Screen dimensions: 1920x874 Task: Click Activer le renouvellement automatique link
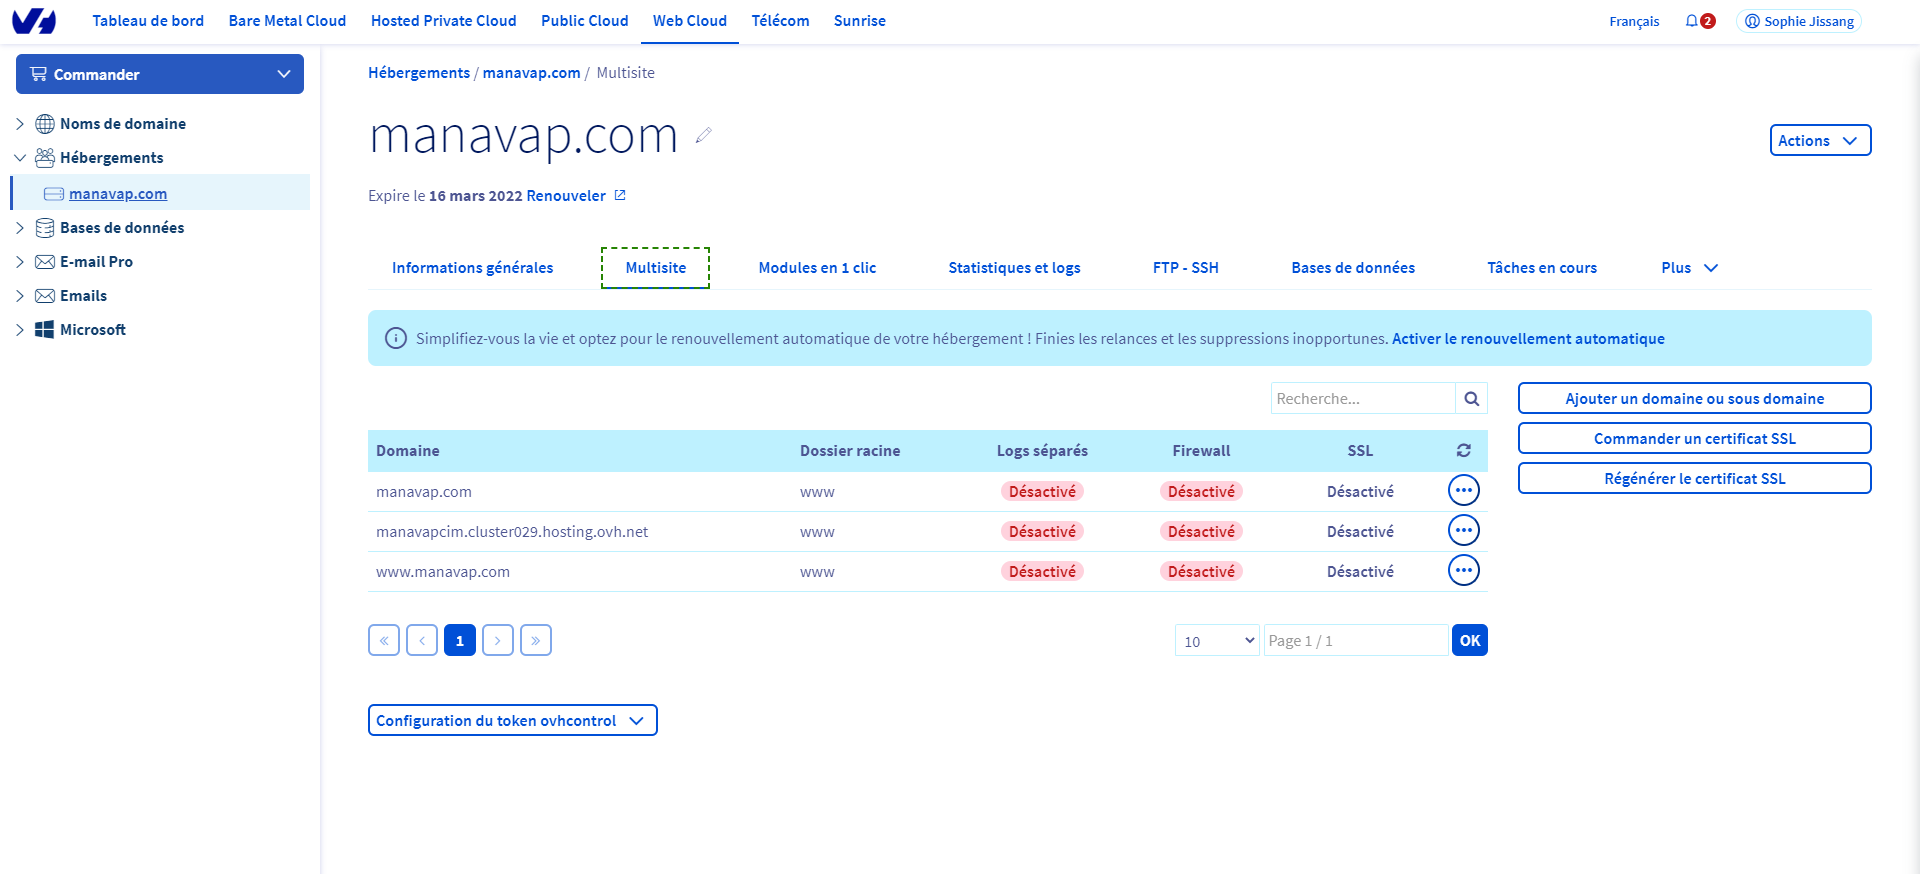(x=1527, y=339)
